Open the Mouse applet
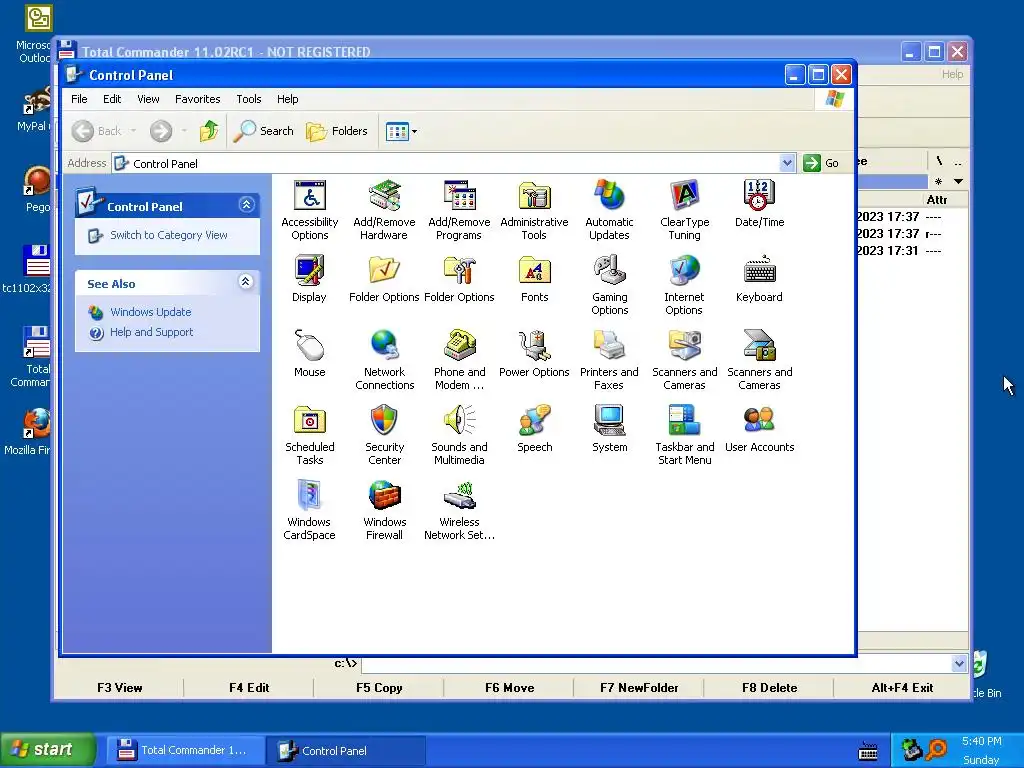This screenshot has width=1024, height=768. 310,354
